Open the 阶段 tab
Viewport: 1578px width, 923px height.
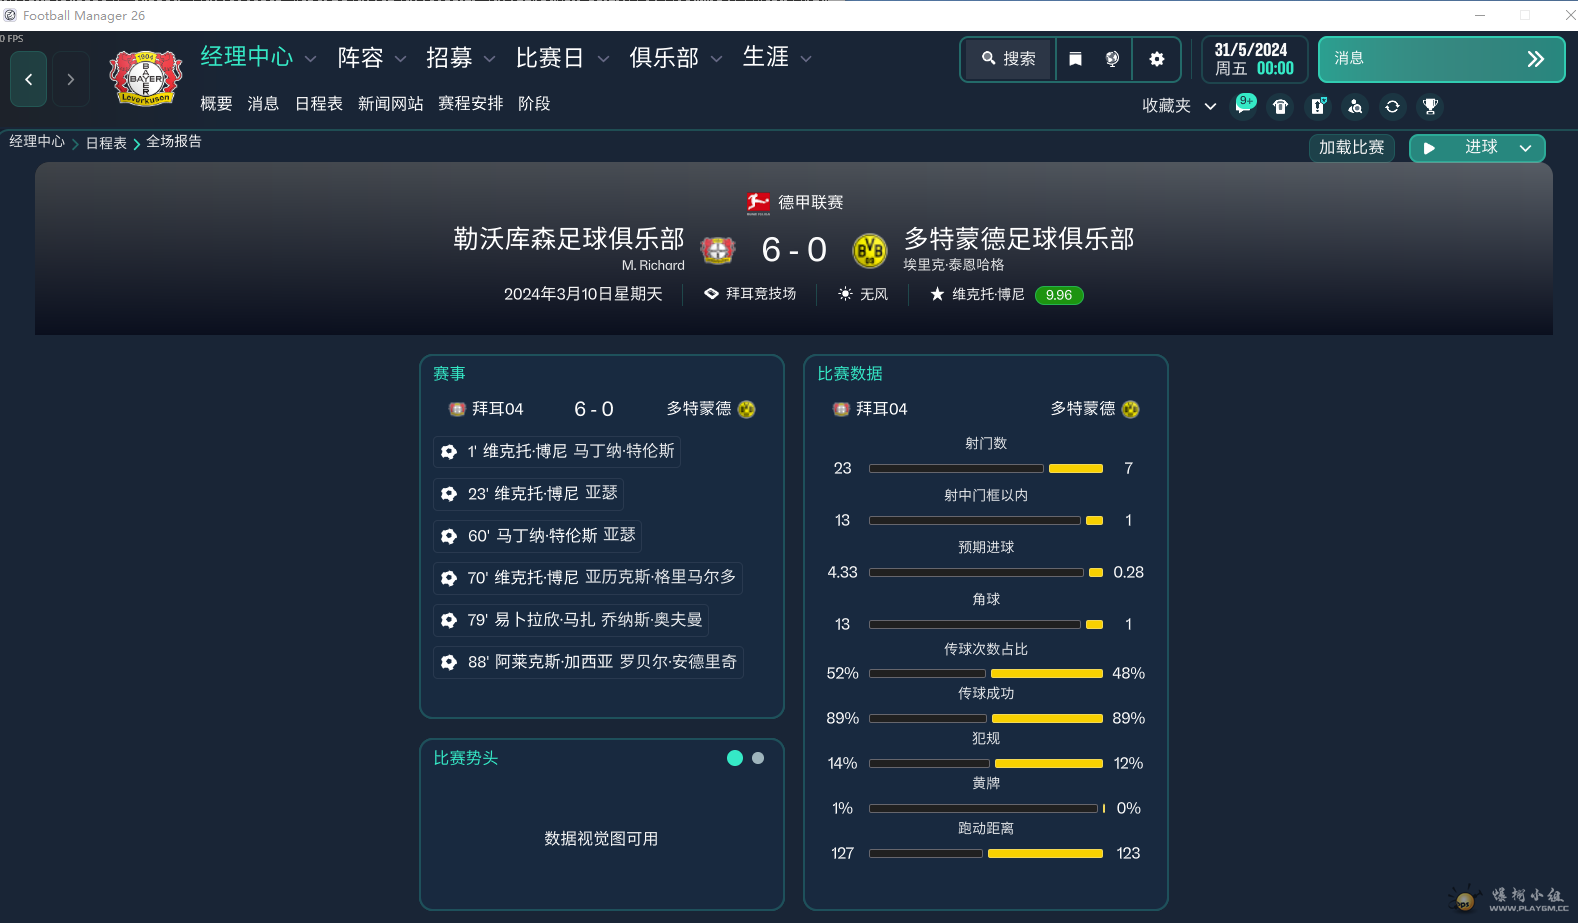(534, 104)
